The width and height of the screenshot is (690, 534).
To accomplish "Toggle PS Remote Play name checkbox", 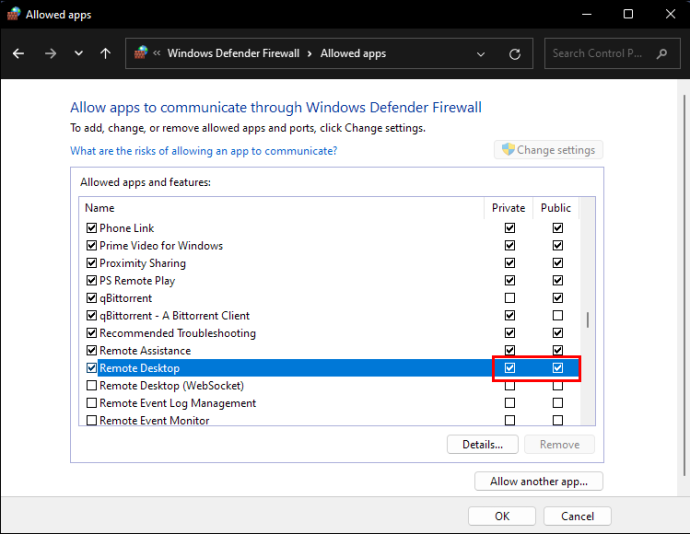I will (92, 280).
